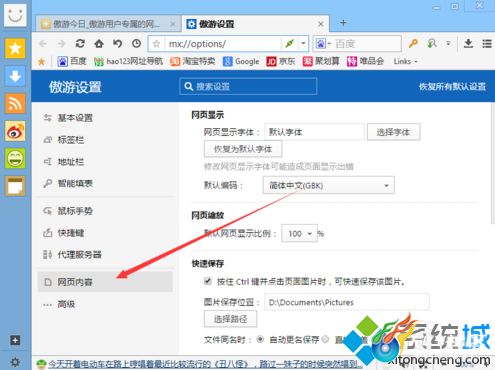Go forward to next page
This screenshot has width=495, height=370.
[61, 44]
